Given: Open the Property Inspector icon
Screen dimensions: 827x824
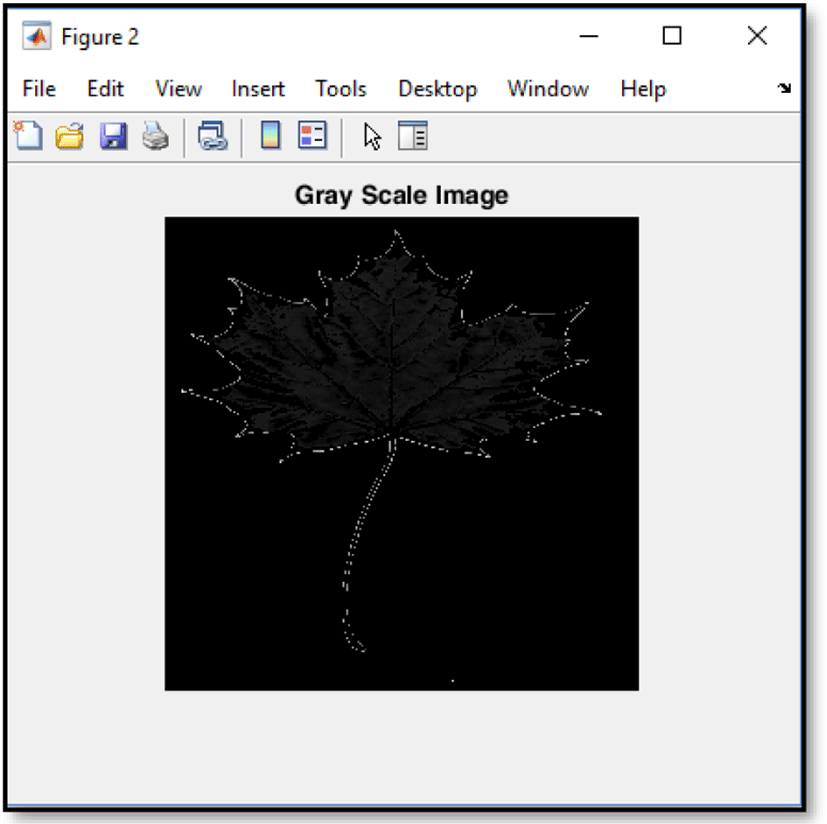Looking at the screenshot, I should [x=413, y=136].
